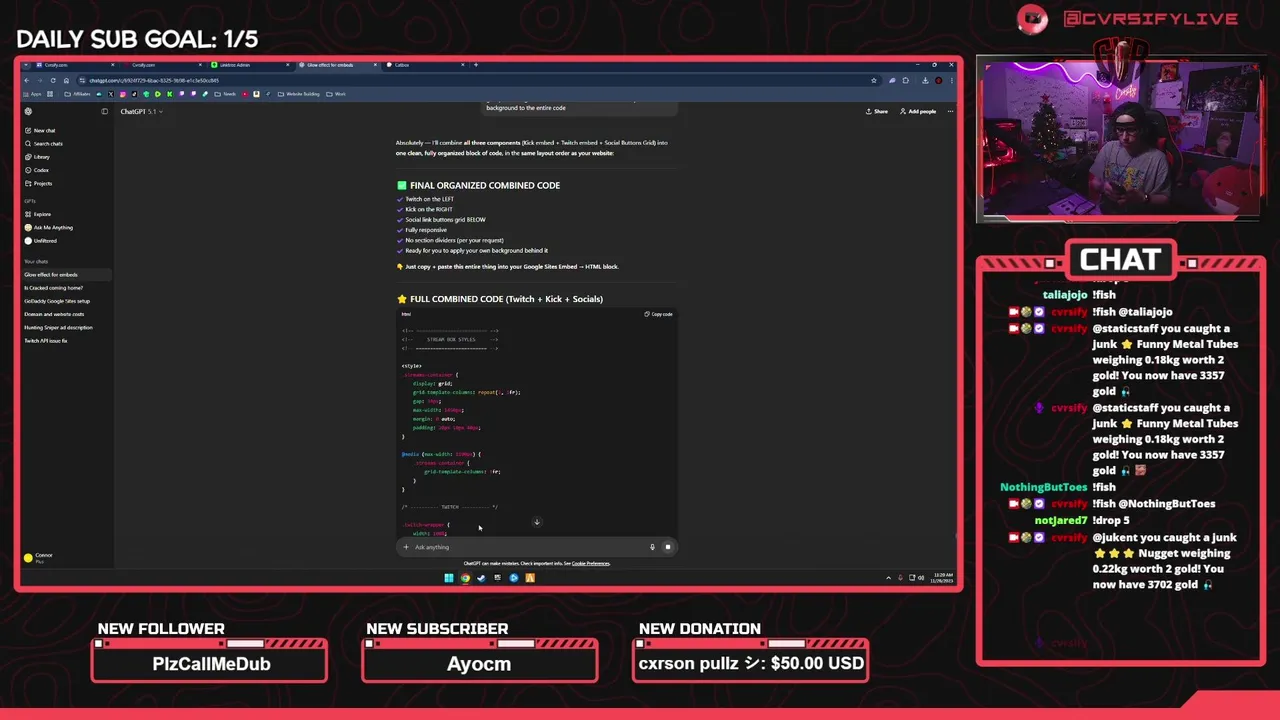
Task: Open the Needs bookmarks folder
Action: (x=227, y=94)
